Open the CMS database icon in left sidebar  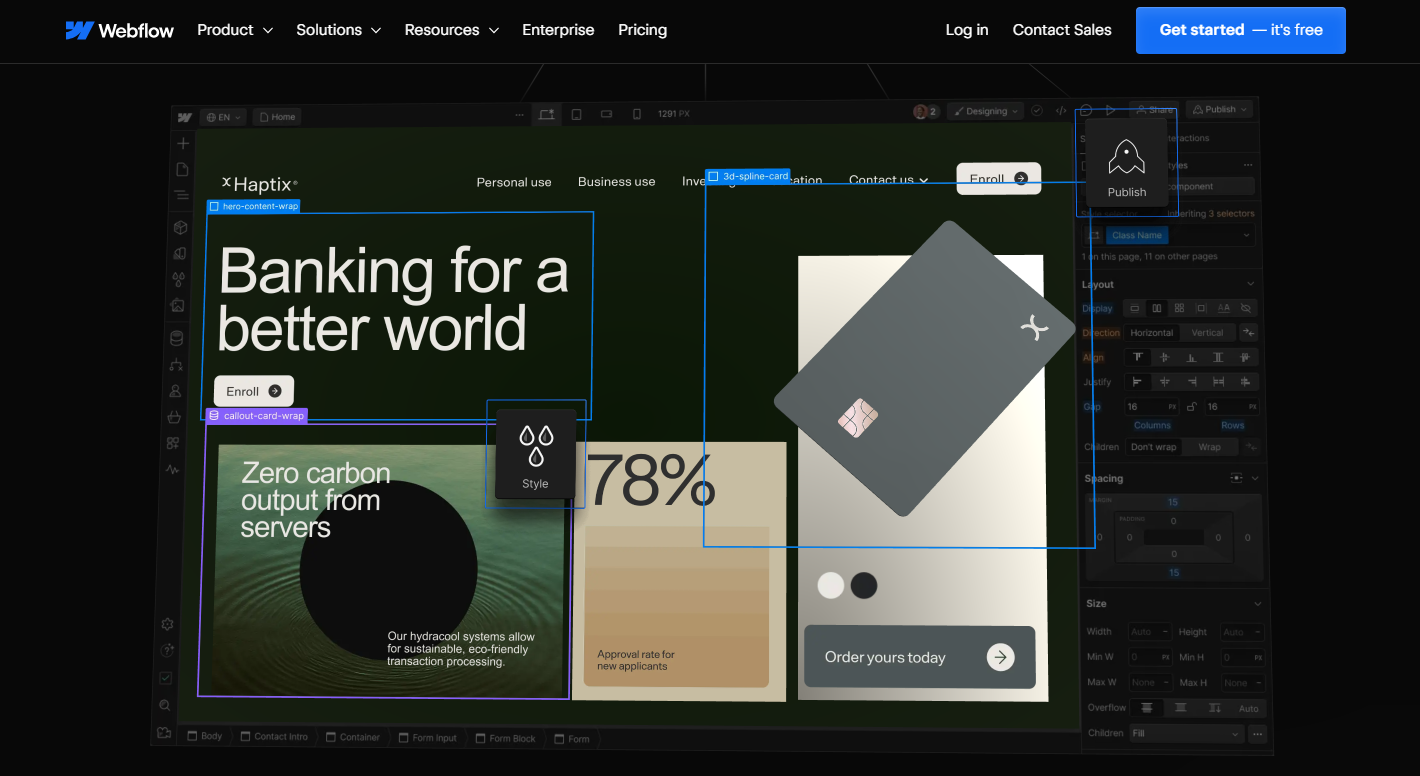pyautogui.click(x=177, y=338)
